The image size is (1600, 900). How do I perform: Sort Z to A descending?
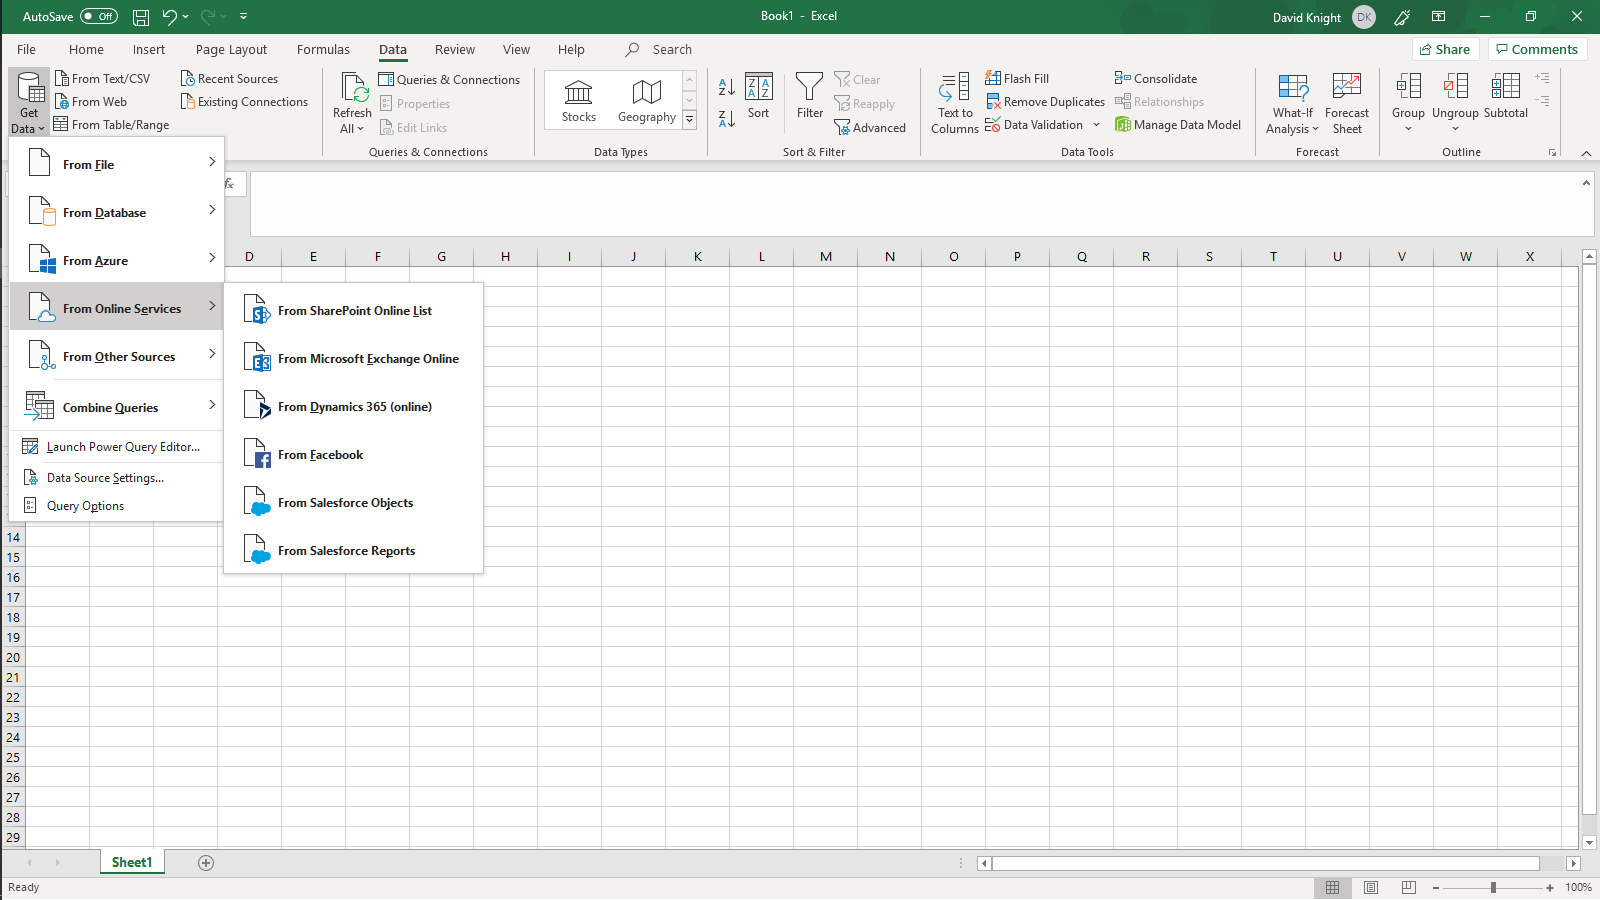pos(727,118)
